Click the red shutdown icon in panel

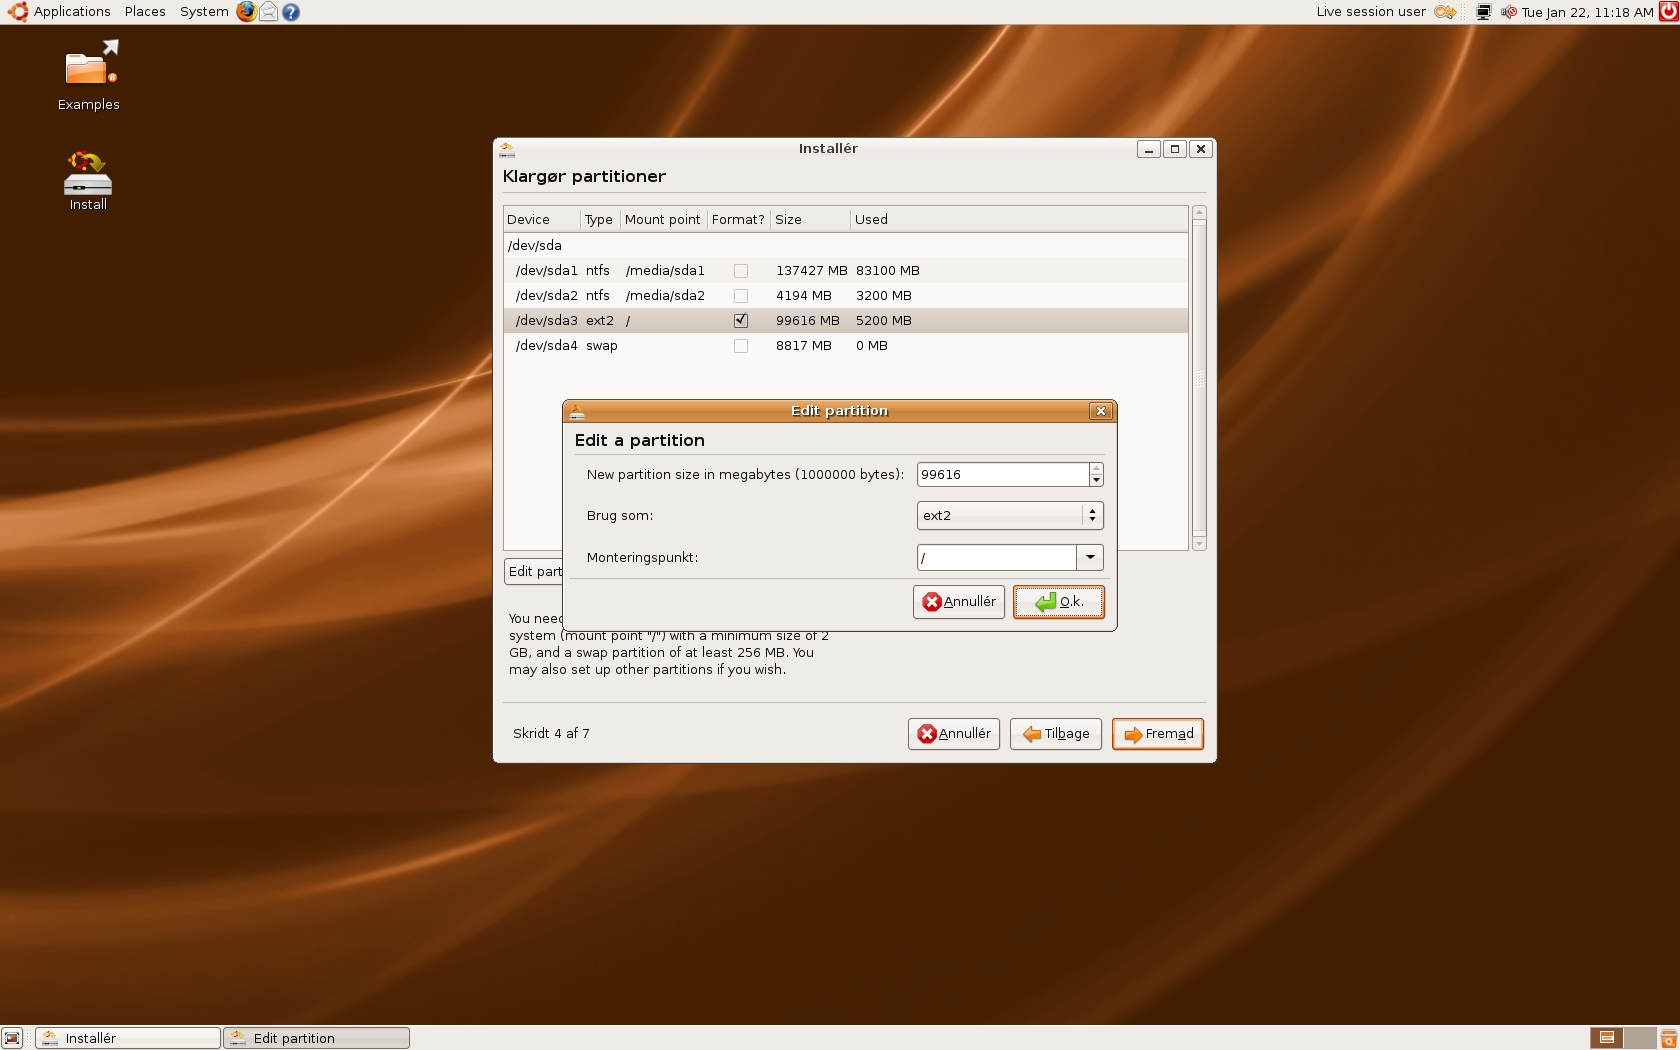[x=1669, y=12]
